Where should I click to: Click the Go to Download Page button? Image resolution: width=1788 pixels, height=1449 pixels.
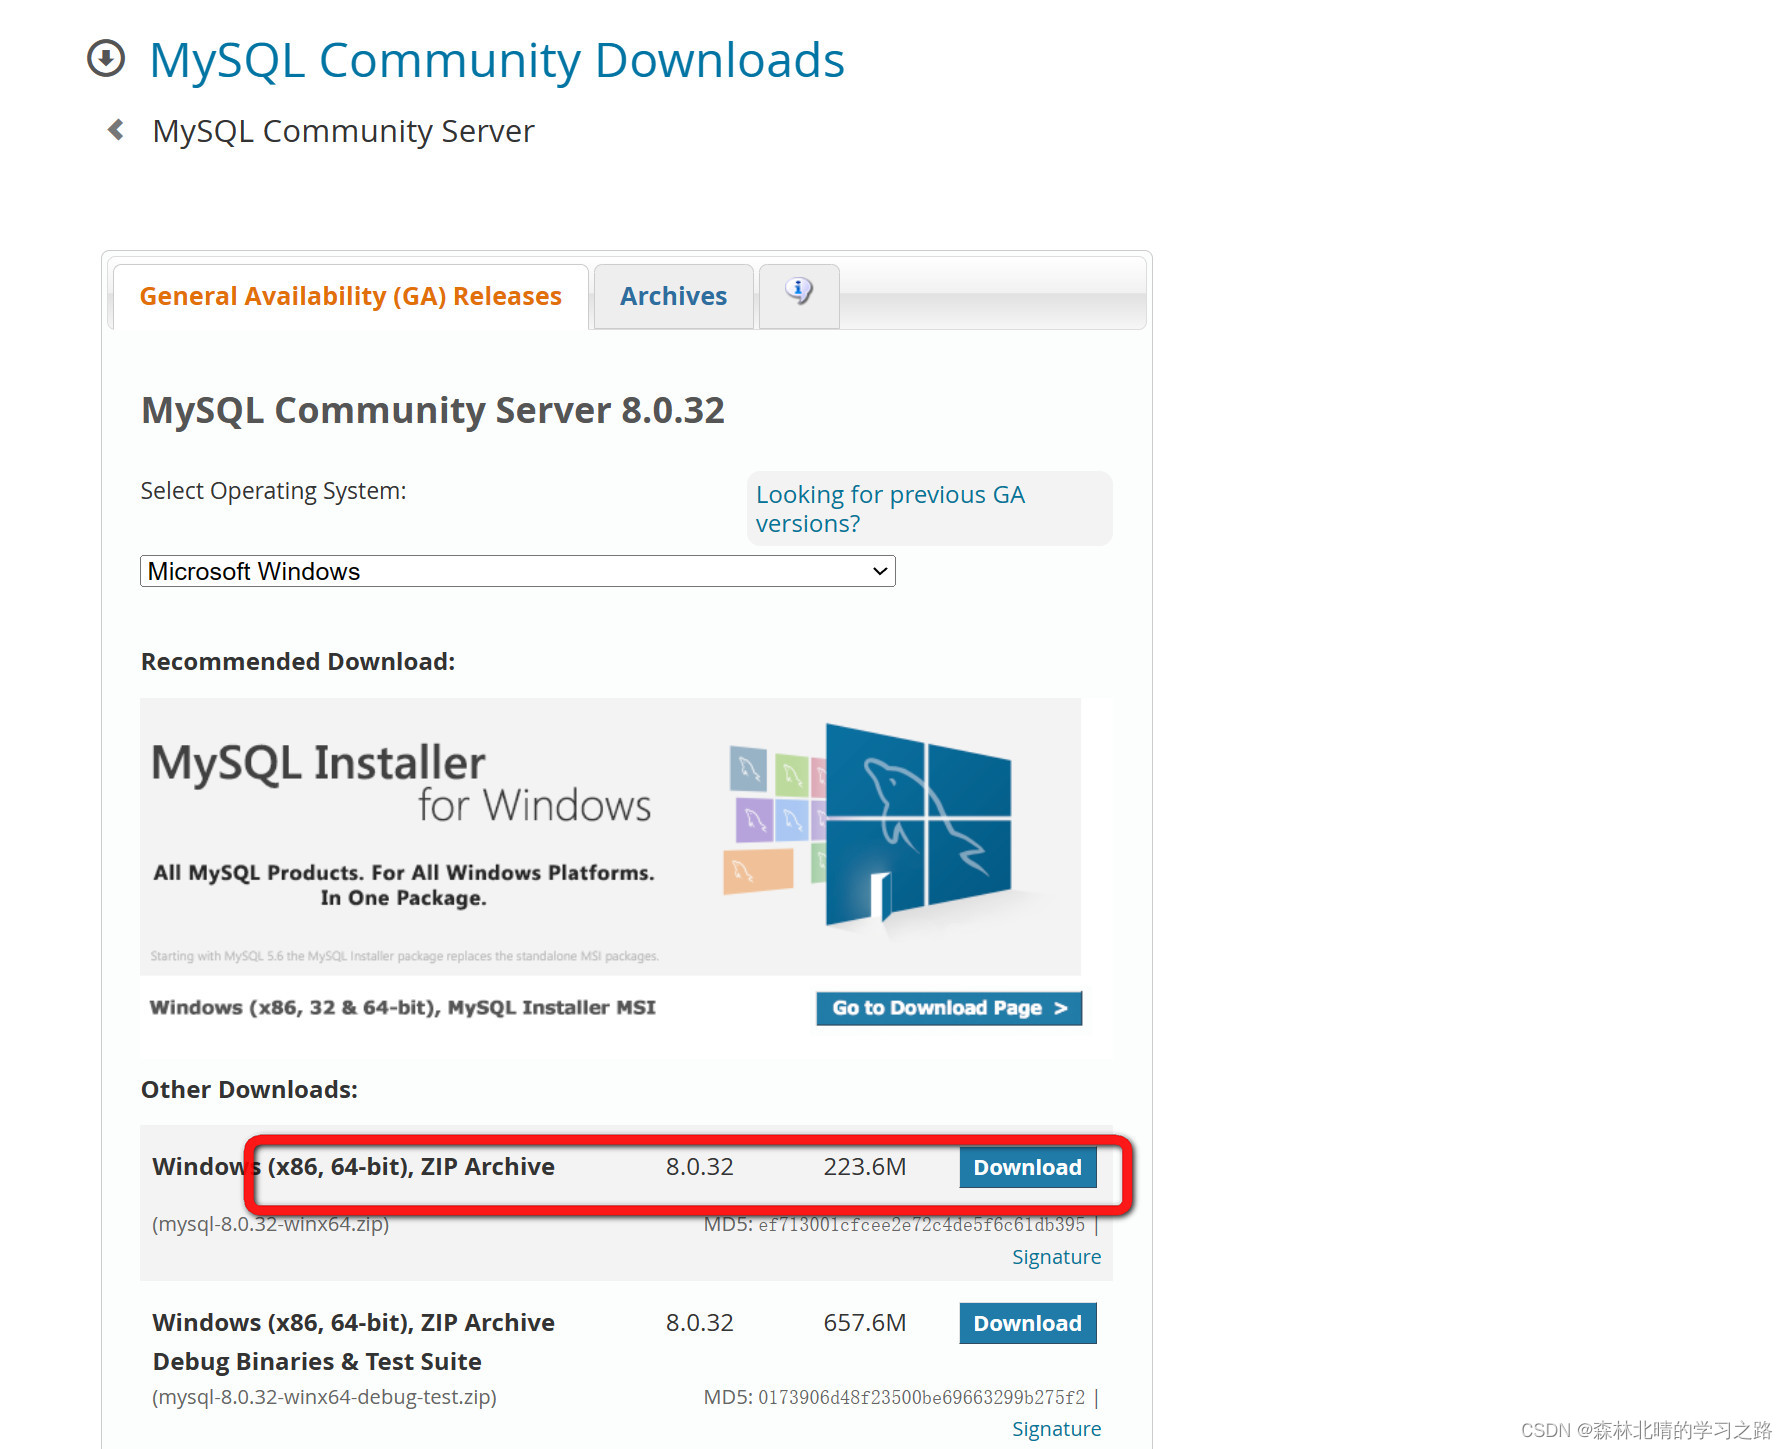pyautogui.click(x=949, y=1008)
